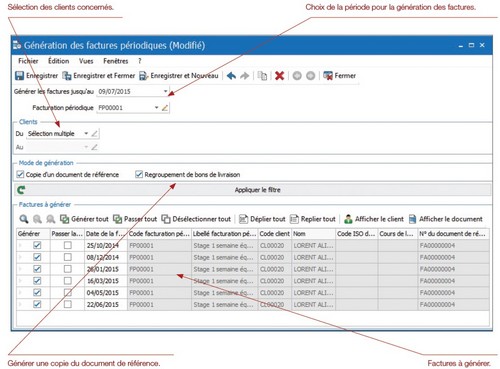Uncheck Générer for the 08/12/2014 row

pyautogui.click(x=37, y=257)
